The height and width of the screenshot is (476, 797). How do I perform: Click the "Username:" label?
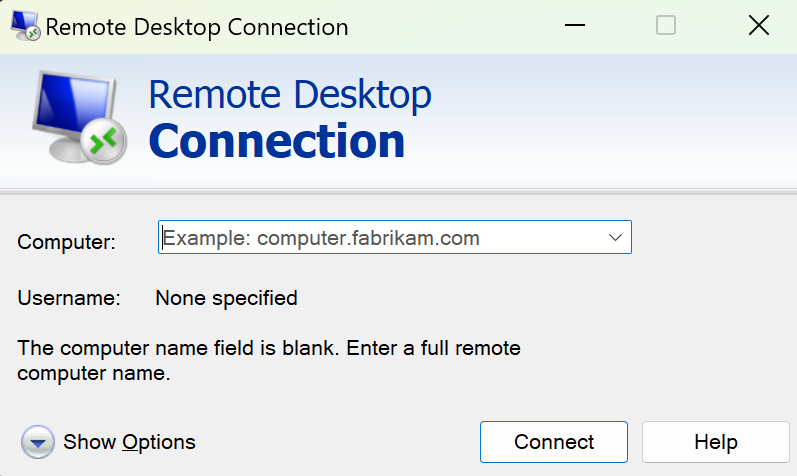coord(69,298)
